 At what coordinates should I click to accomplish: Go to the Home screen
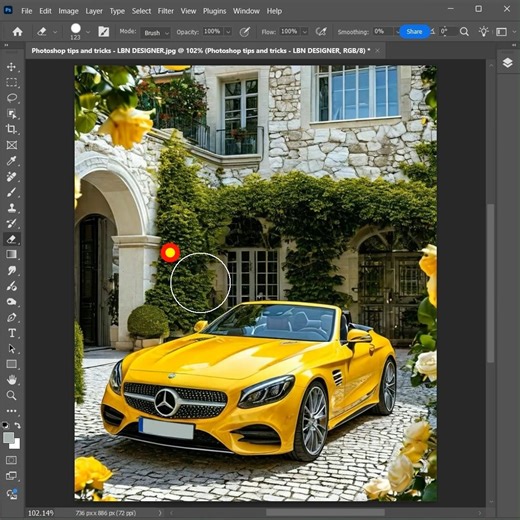tap(17, 32)
